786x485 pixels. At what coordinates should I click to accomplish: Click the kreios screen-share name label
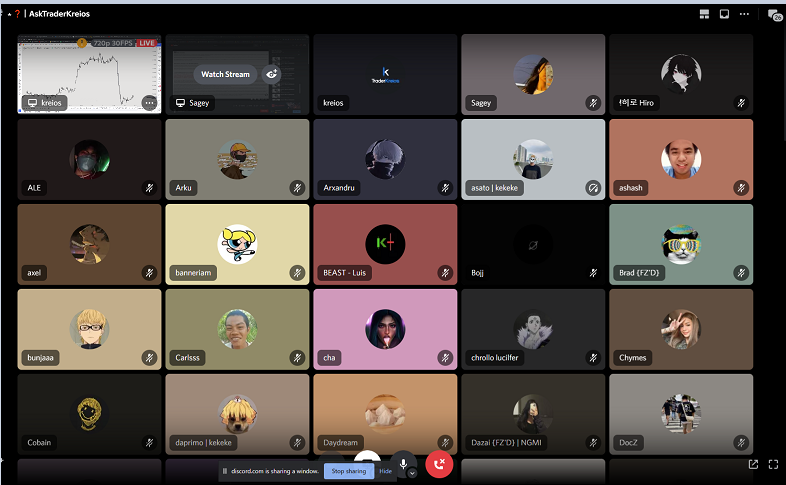(x=45, y=103)
